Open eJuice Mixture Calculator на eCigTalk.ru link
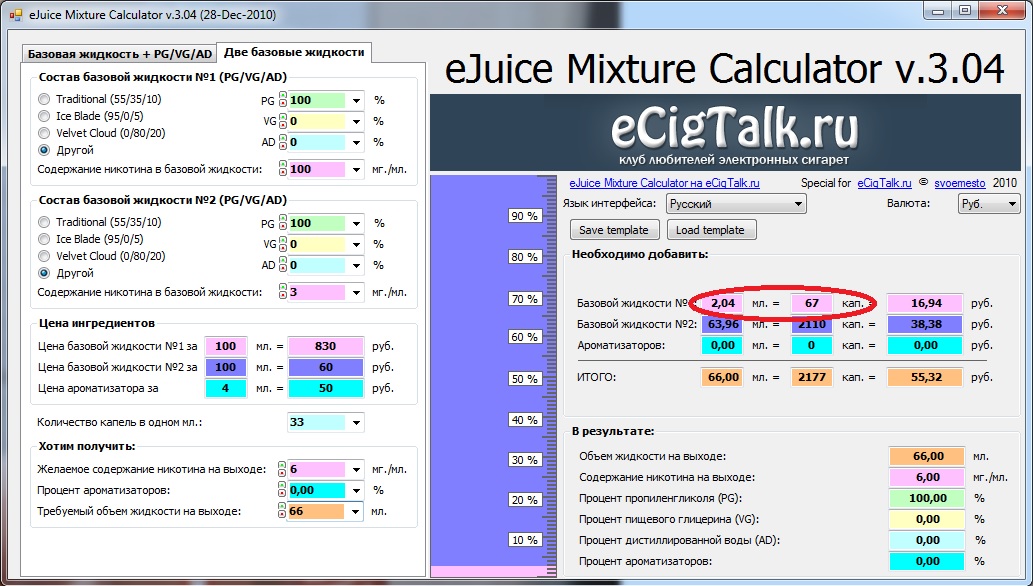This screenshot has width=1033, height=586. click(664, 183)
